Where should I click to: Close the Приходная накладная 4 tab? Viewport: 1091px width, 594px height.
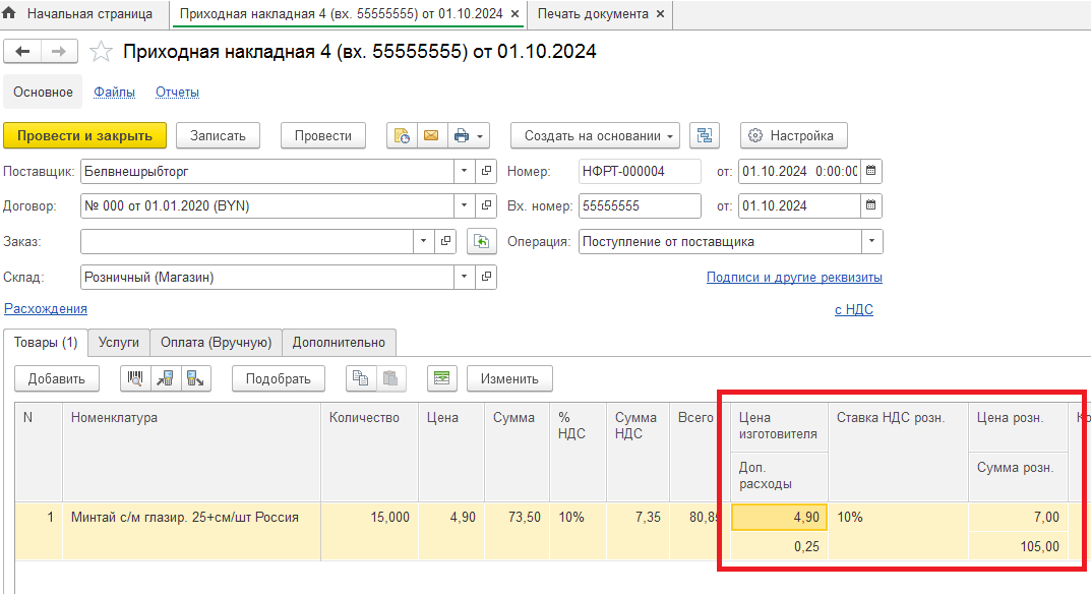[x=514, y=14]
